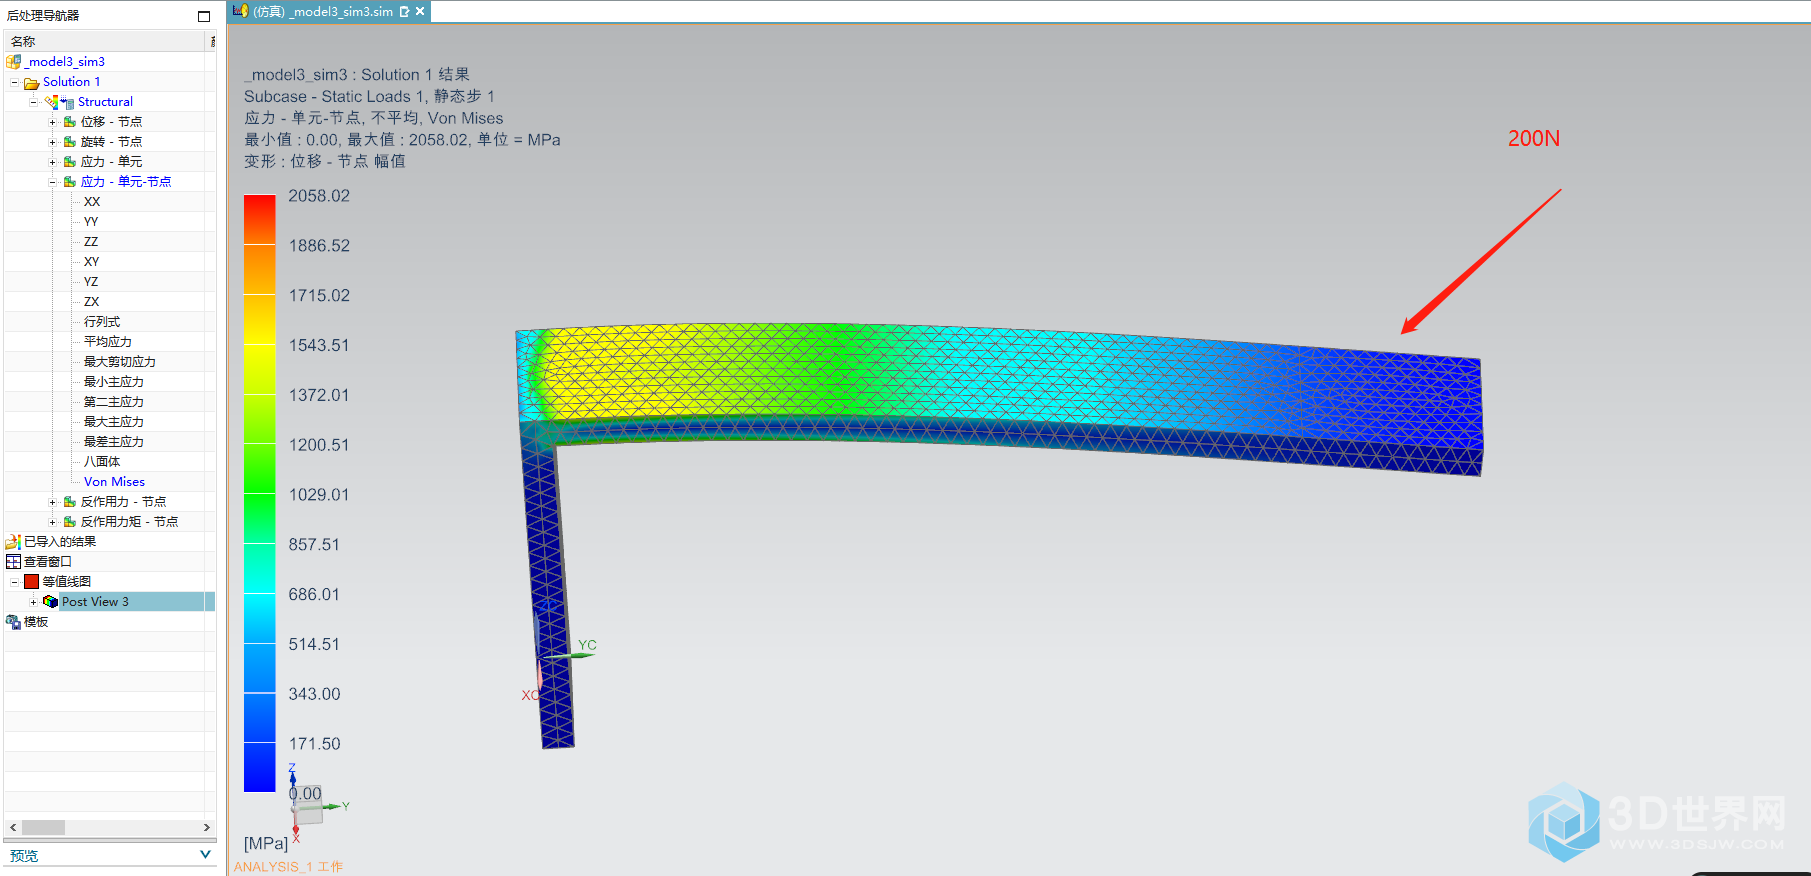Screen dimensions: 1811x876
Task: Select the ZZ stress component
Action: [x=91, y=242]
